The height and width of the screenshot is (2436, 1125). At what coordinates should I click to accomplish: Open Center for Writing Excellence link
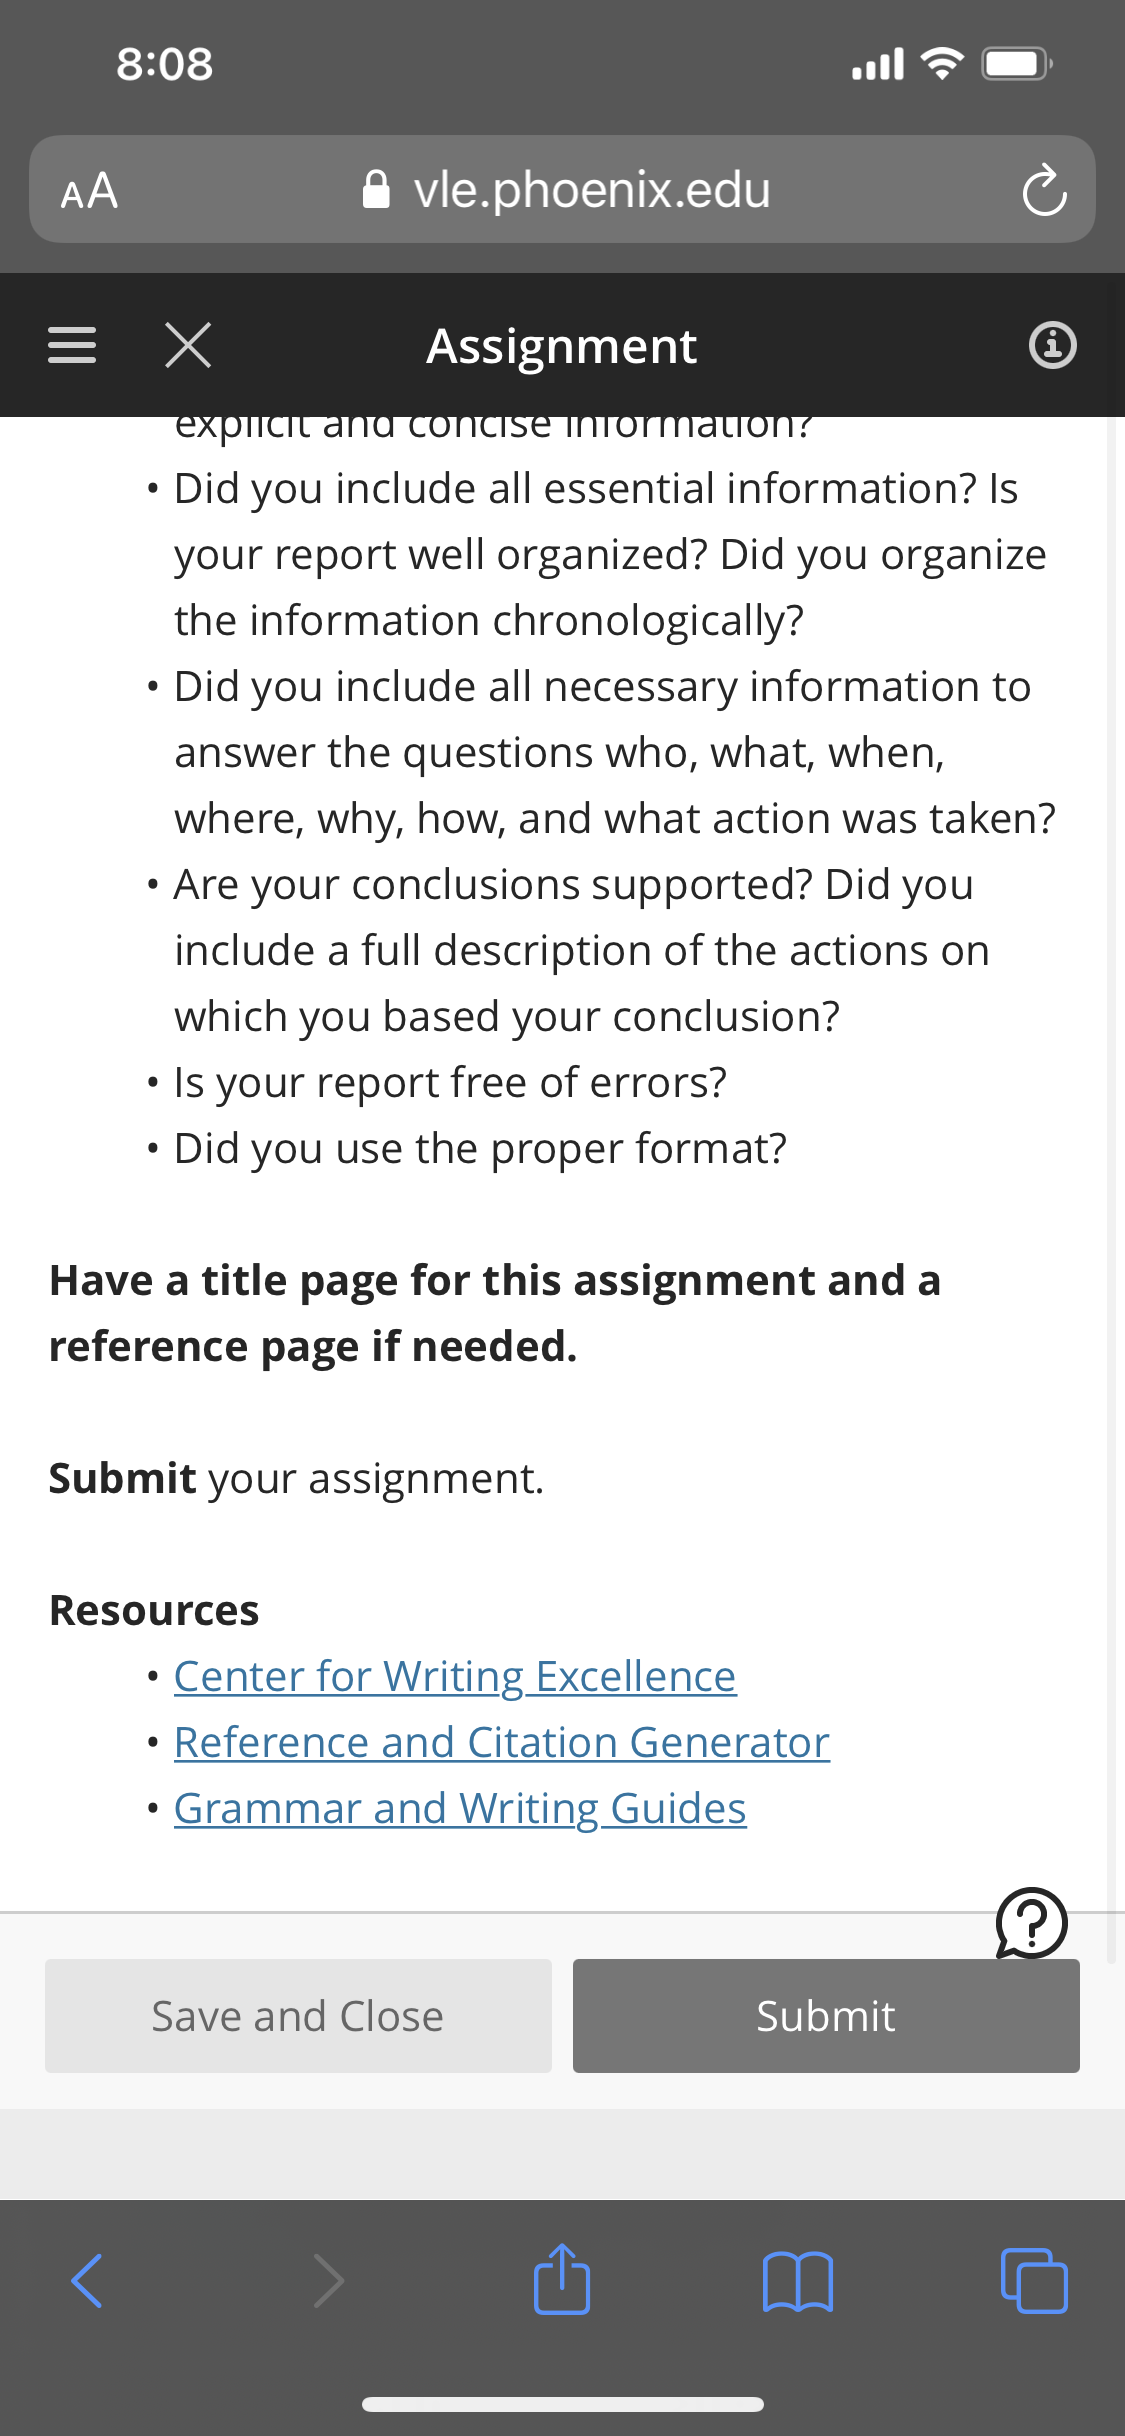click(x=455, y=1677)
